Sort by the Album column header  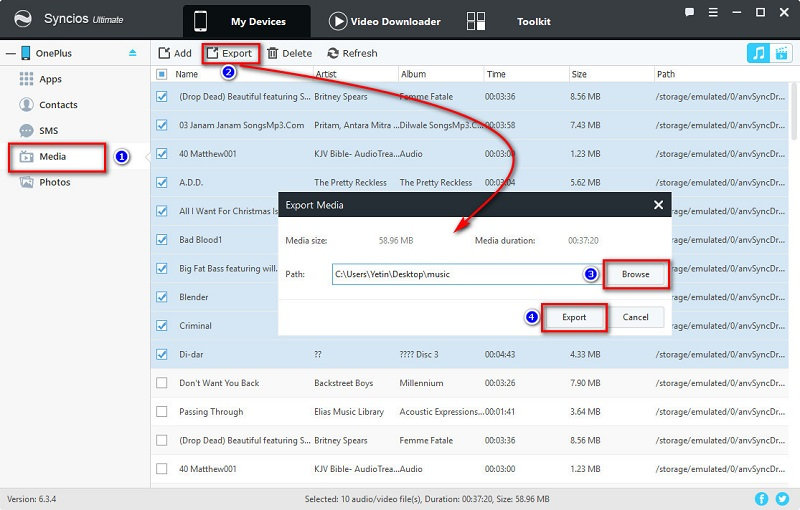click(413, 74)
